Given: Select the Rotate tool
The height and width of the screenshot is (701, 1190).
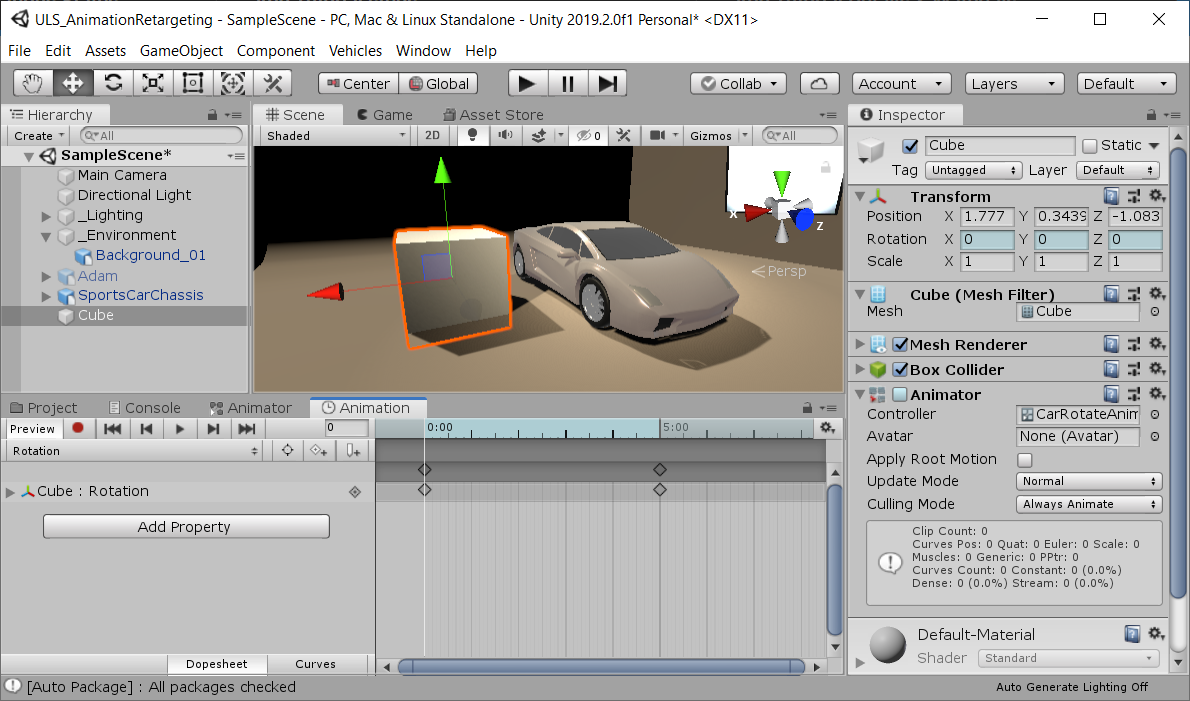Looking at the screenshot, I should coord(113,83).
